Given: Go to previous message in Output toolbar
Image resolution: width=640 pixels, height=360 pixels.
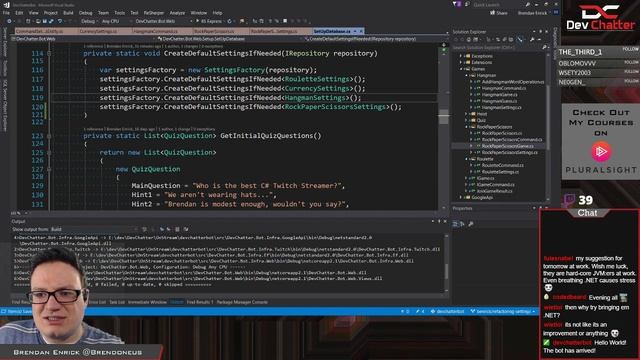Looking at the screenshot, I should coord(162,229).
